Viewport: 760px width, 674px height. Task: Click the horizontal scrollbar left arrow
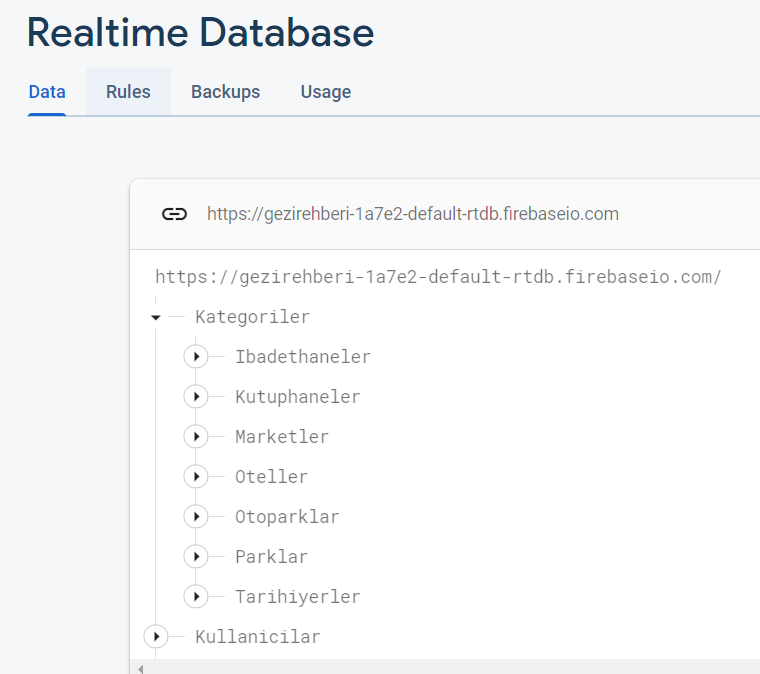[x=140, y=668]
